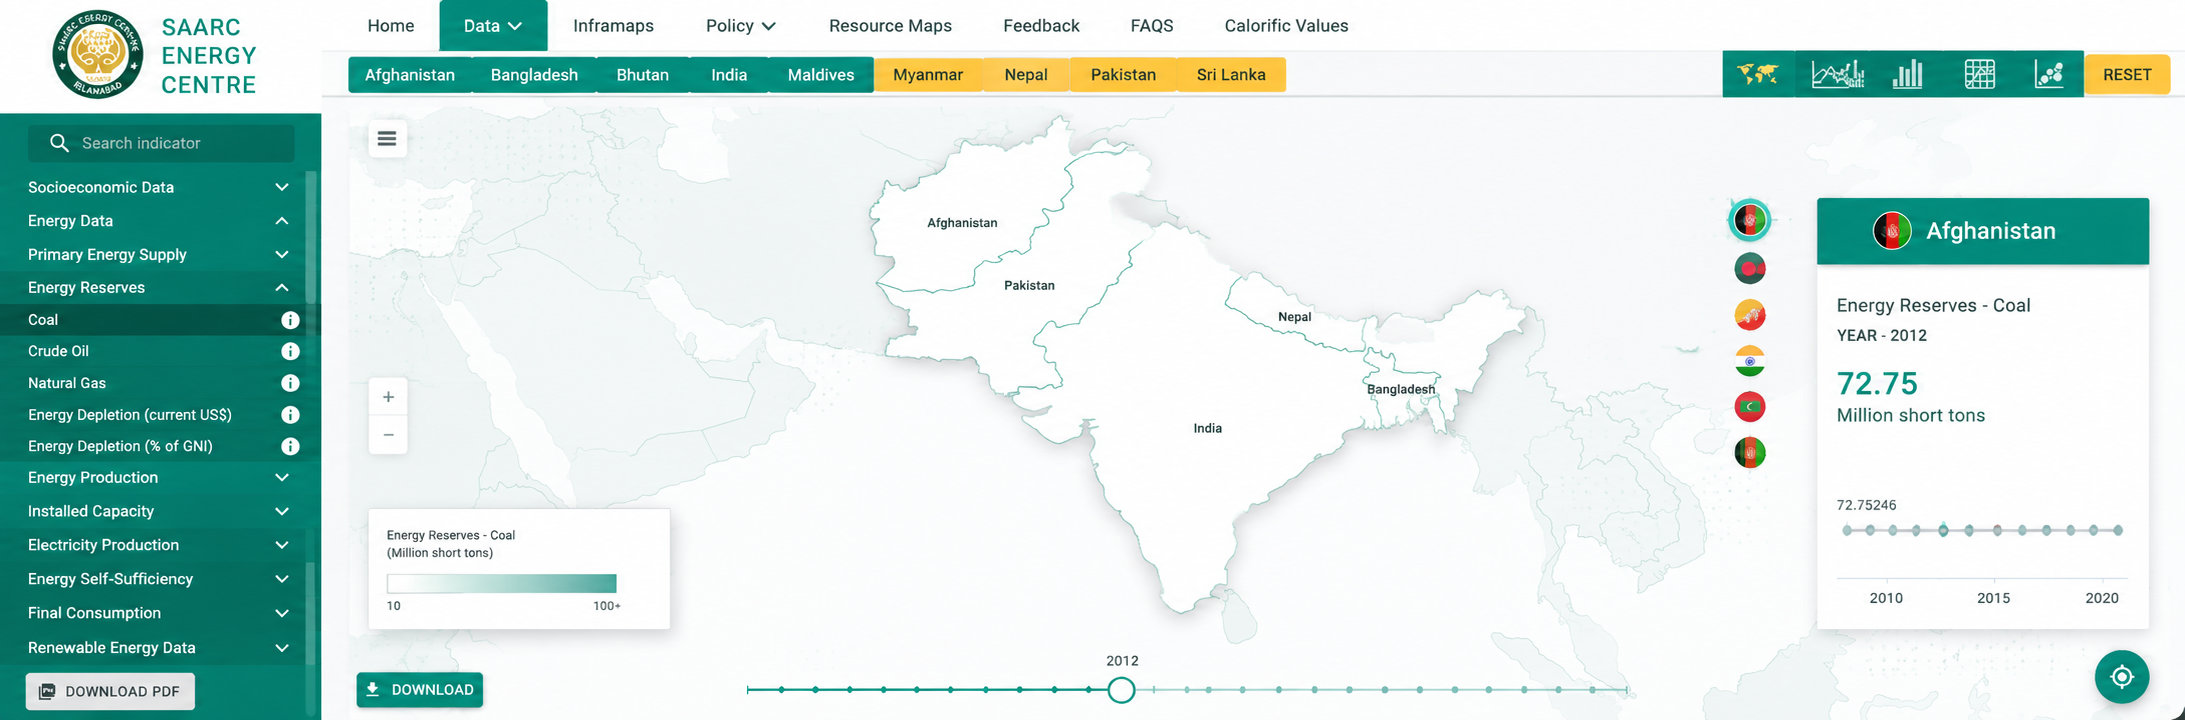Zoom in the map with the plus button
Viewport: 2185px width, 720px height.
click(x=388, y=397)
